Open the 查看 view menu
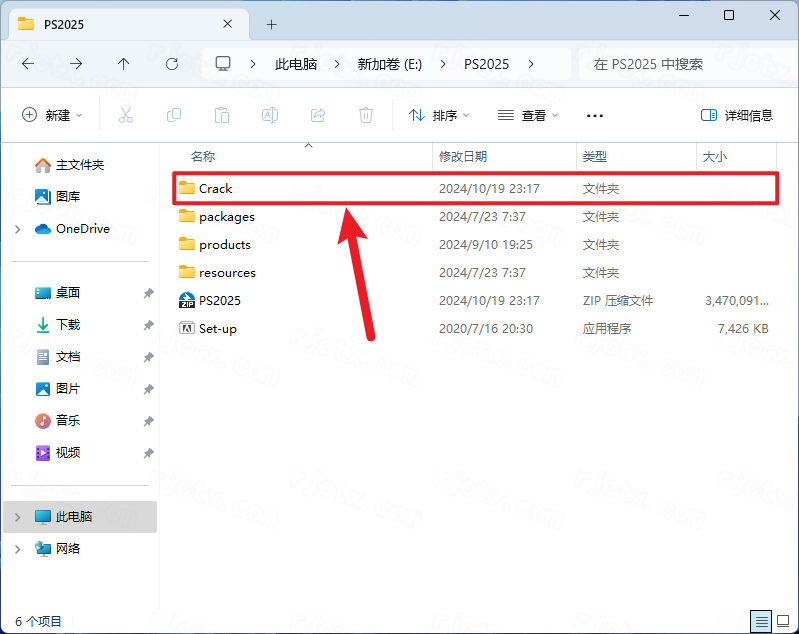Image resolution: width=799 pixels, height=634 pixels. [528, 115]
